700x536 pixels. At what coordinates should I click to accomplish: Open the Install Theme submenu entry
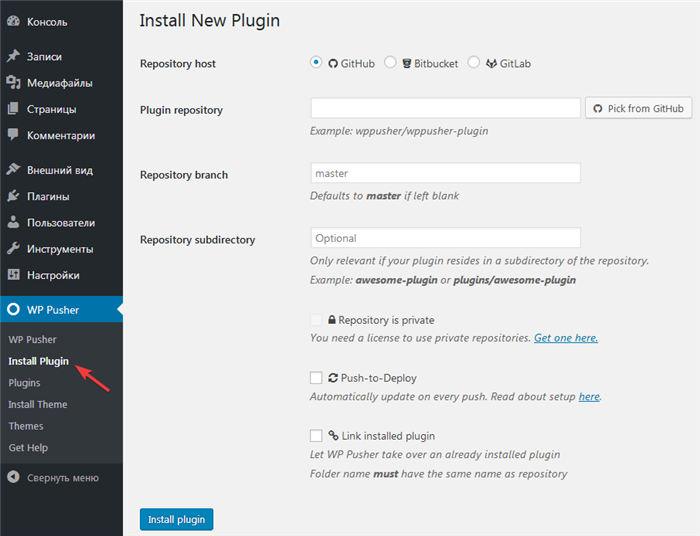(38, 404)
